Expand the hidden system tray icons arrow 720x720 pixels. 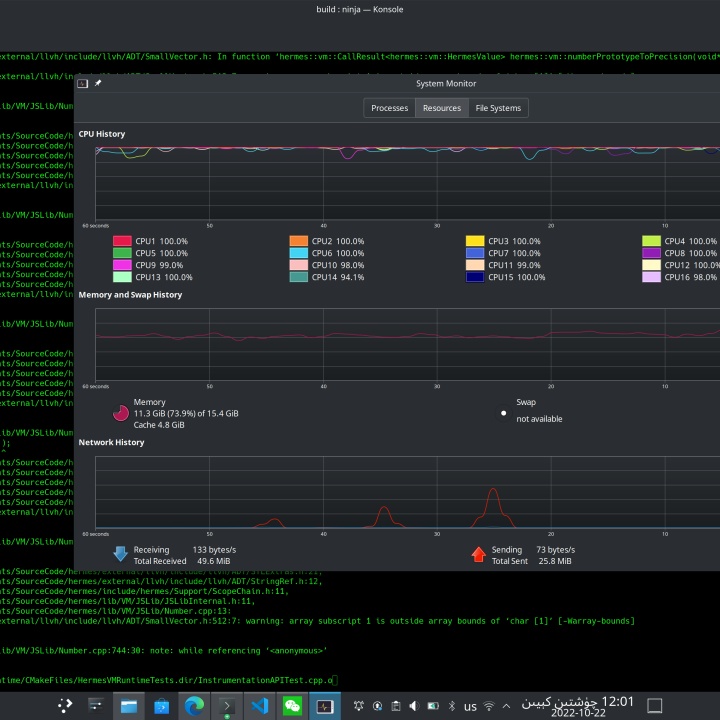coord(506,706)
